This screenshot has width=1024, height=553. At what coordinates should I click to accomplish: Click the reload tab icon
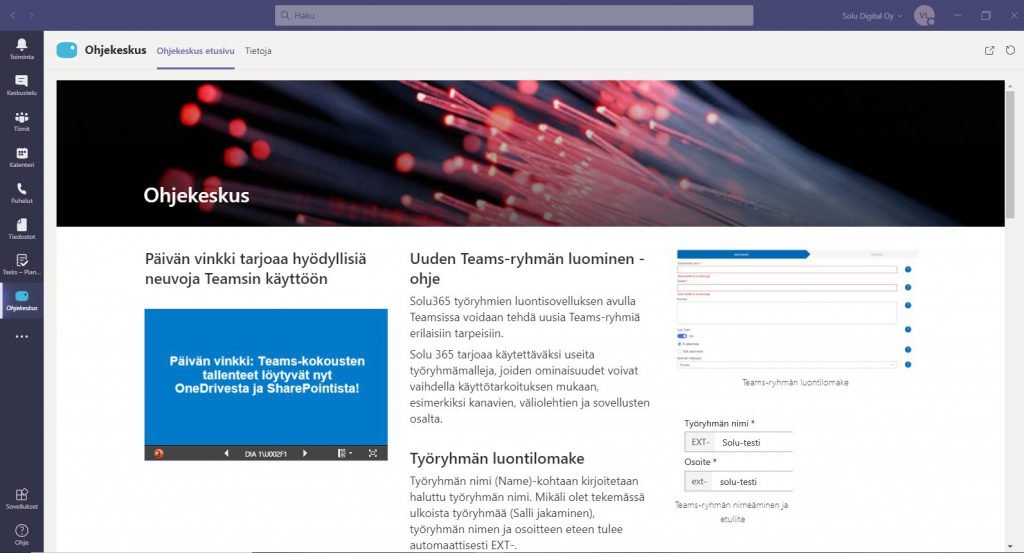(1010, 50)
